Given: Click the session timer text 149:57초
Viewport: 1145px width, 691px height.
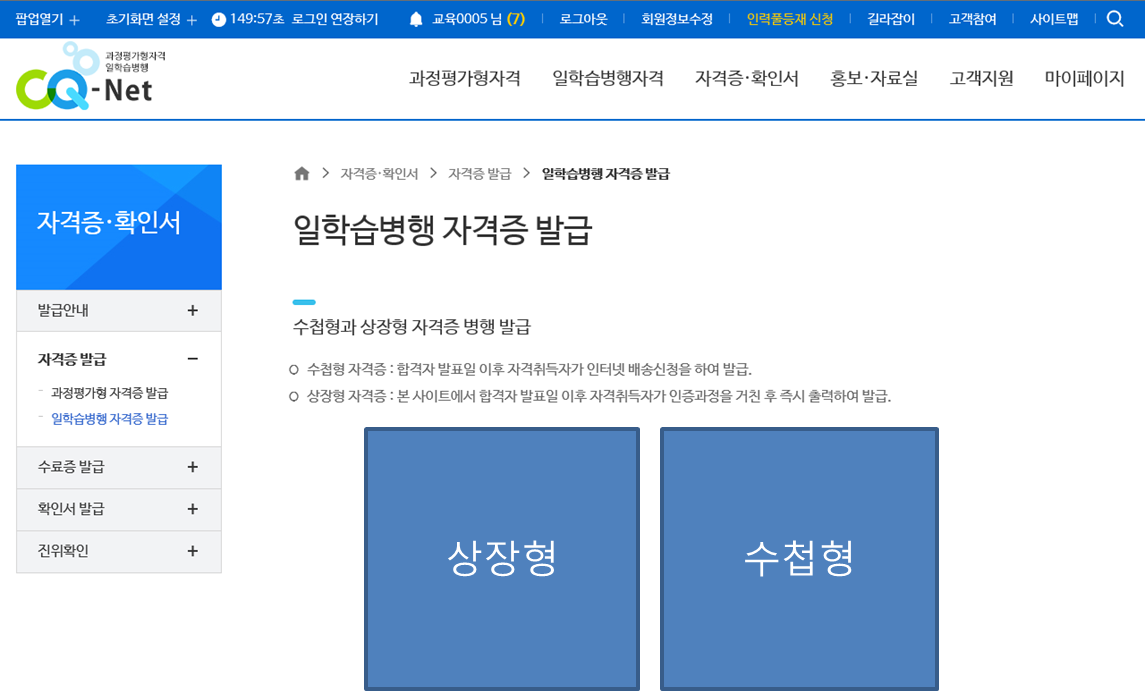Looking at the screenshot, I should tap(257, 19).
